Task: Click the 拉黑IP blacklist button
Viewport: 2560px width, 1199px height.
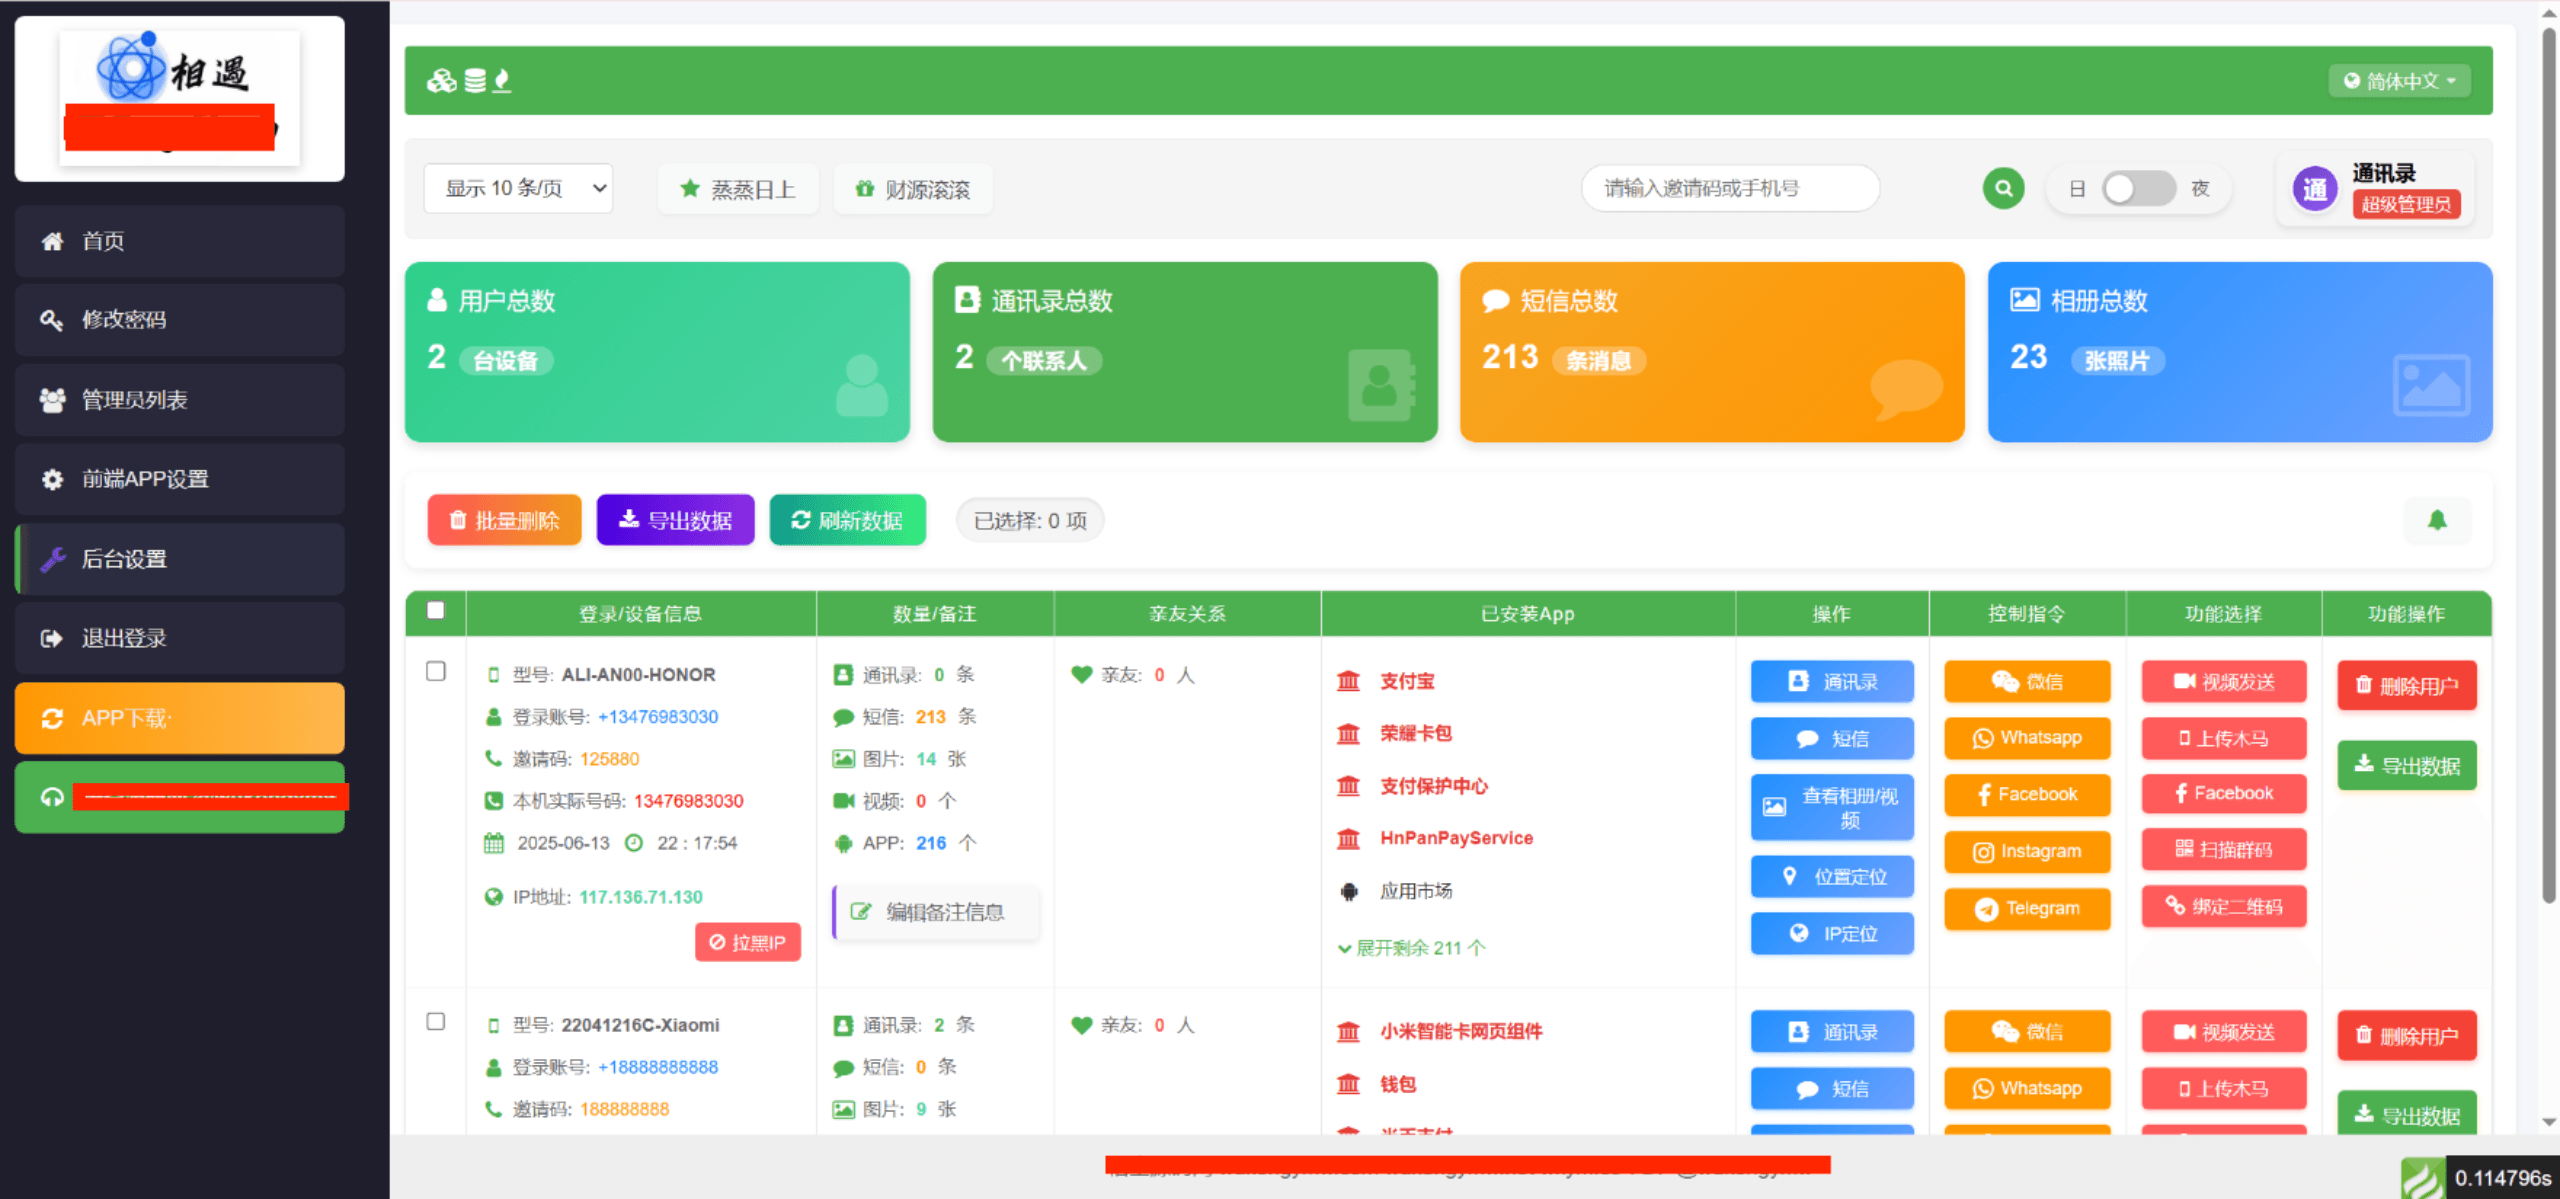Action: tap(748, 941)
